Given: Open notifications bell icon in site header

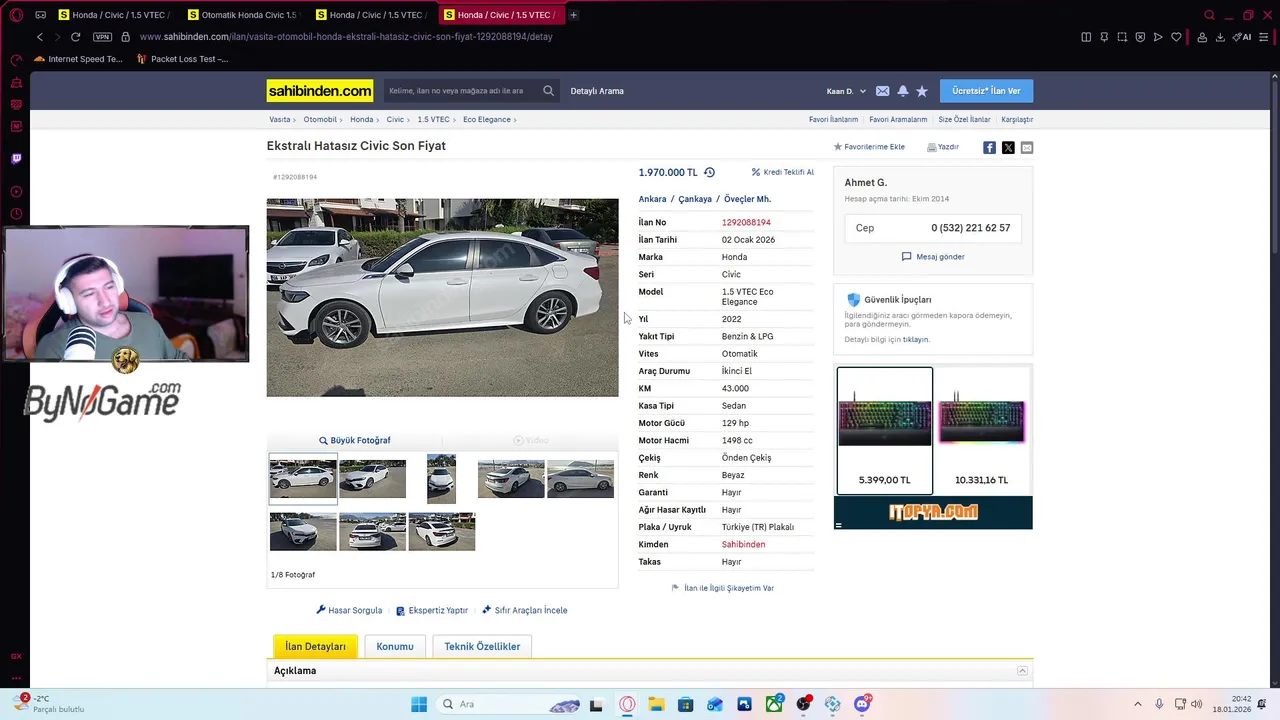Looking at the screenshot, I should tap(902, 91).
